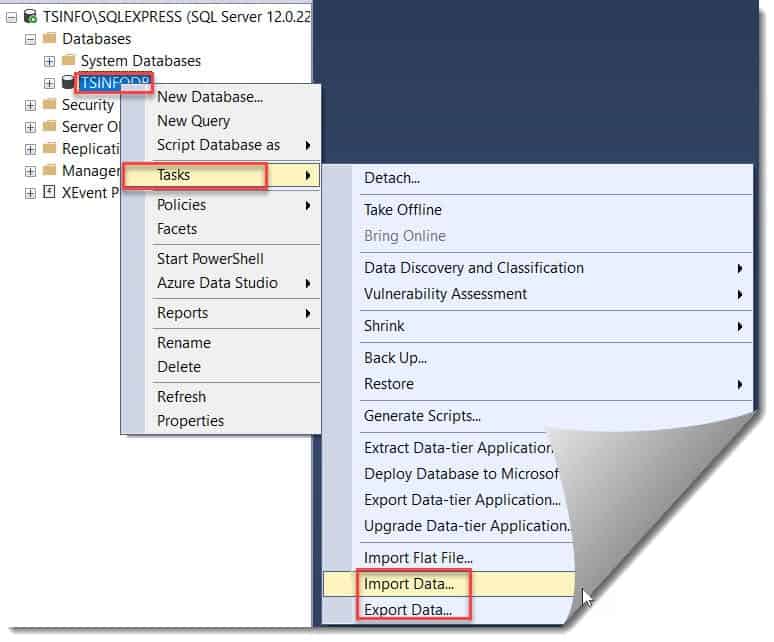The image size is (774, 642).
Task: Choose Start PowerShell menu entry
Action: pyautogui.click(x=210, y=259)
